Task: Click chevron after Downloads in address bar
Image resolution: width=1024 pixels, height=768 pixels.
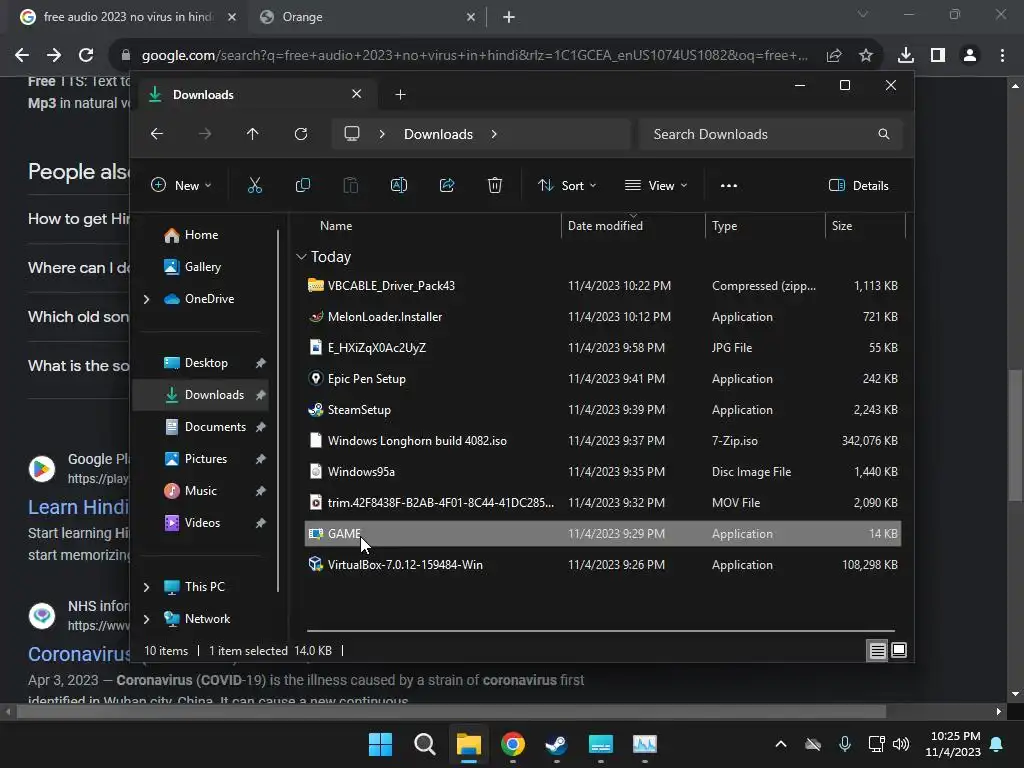Action: 494,134
